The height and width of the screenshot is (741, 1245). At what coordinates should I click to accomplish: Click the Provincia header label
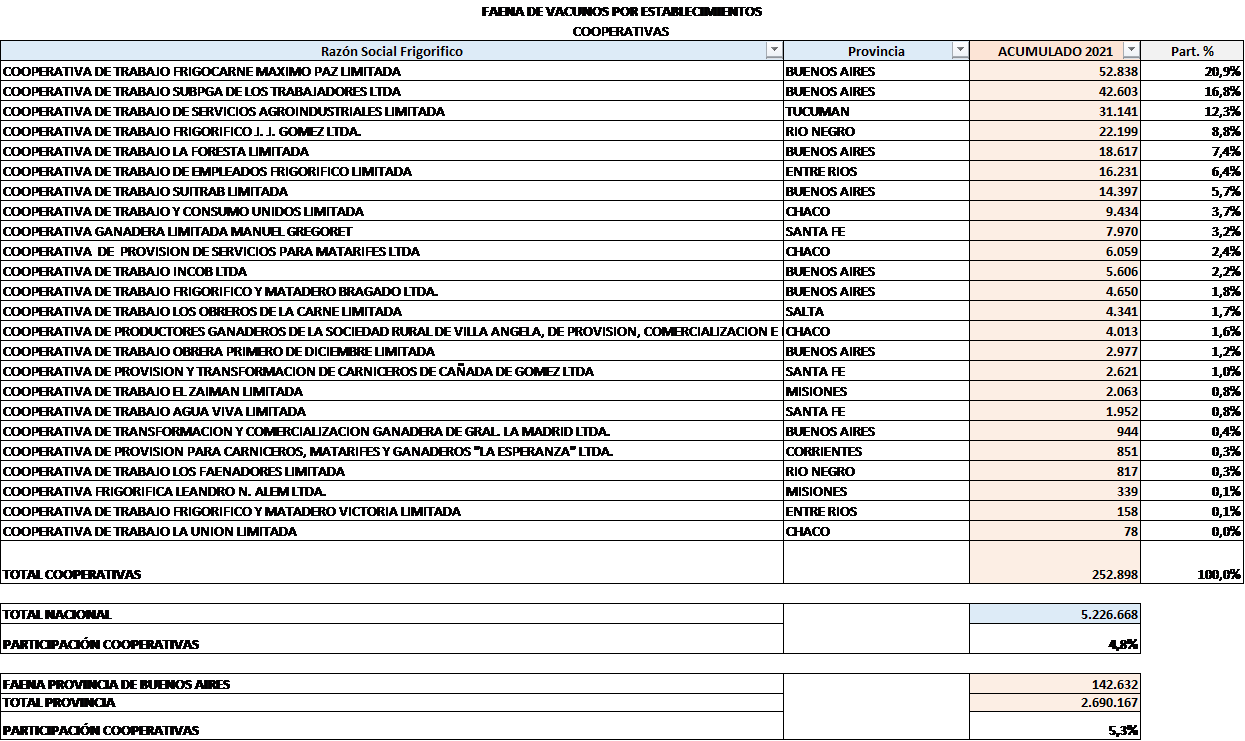(875, 51)
